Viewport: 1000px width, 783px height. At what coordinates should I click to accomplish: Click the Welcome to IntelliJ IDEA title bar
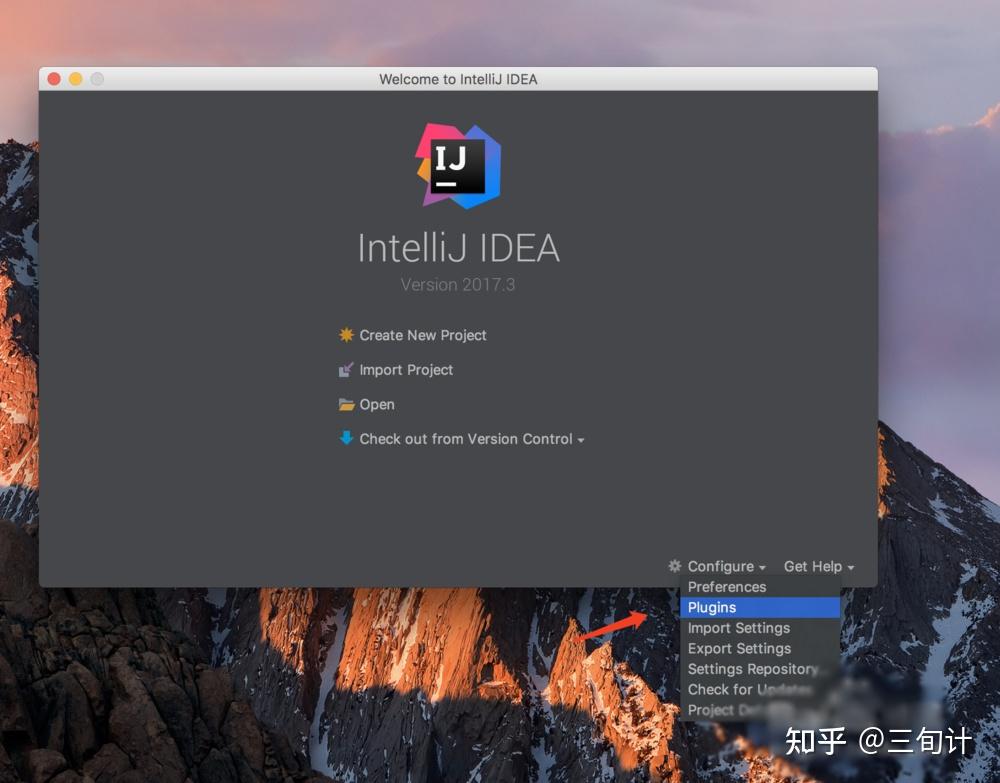[x=459, y=77]
